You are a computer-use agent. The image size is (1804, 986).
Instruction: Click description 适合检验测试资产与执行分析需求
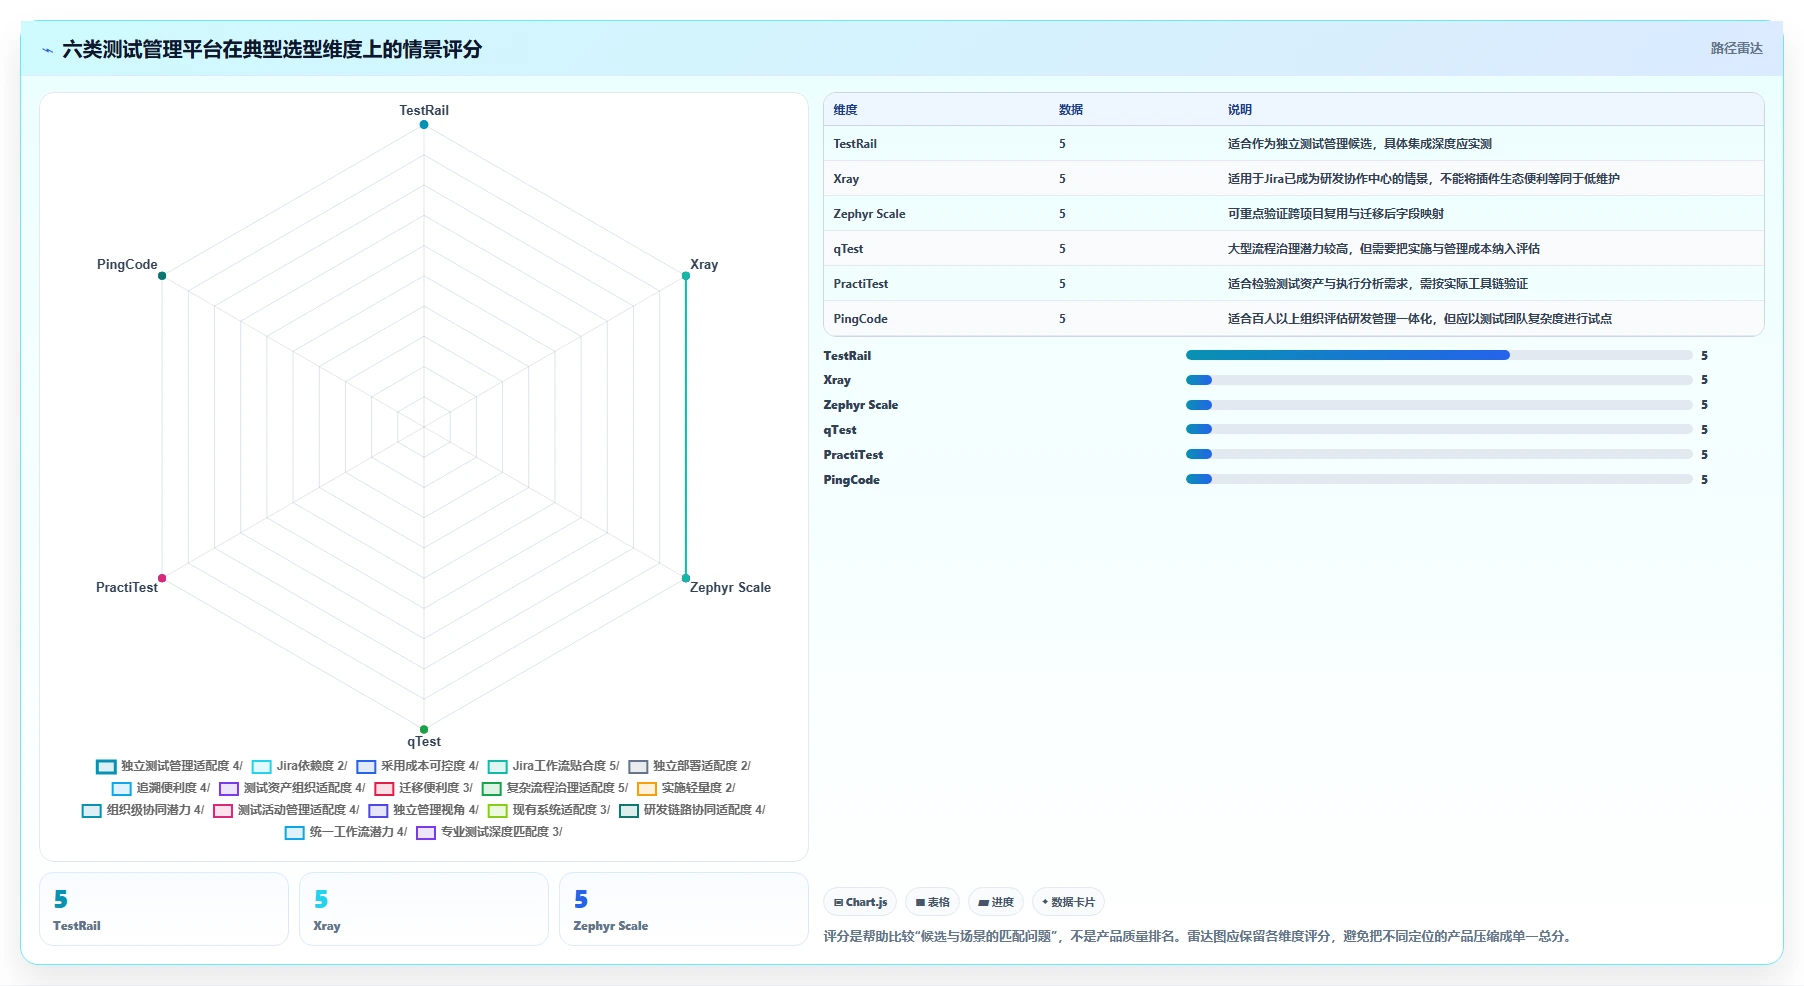(x=1378, y=284)
